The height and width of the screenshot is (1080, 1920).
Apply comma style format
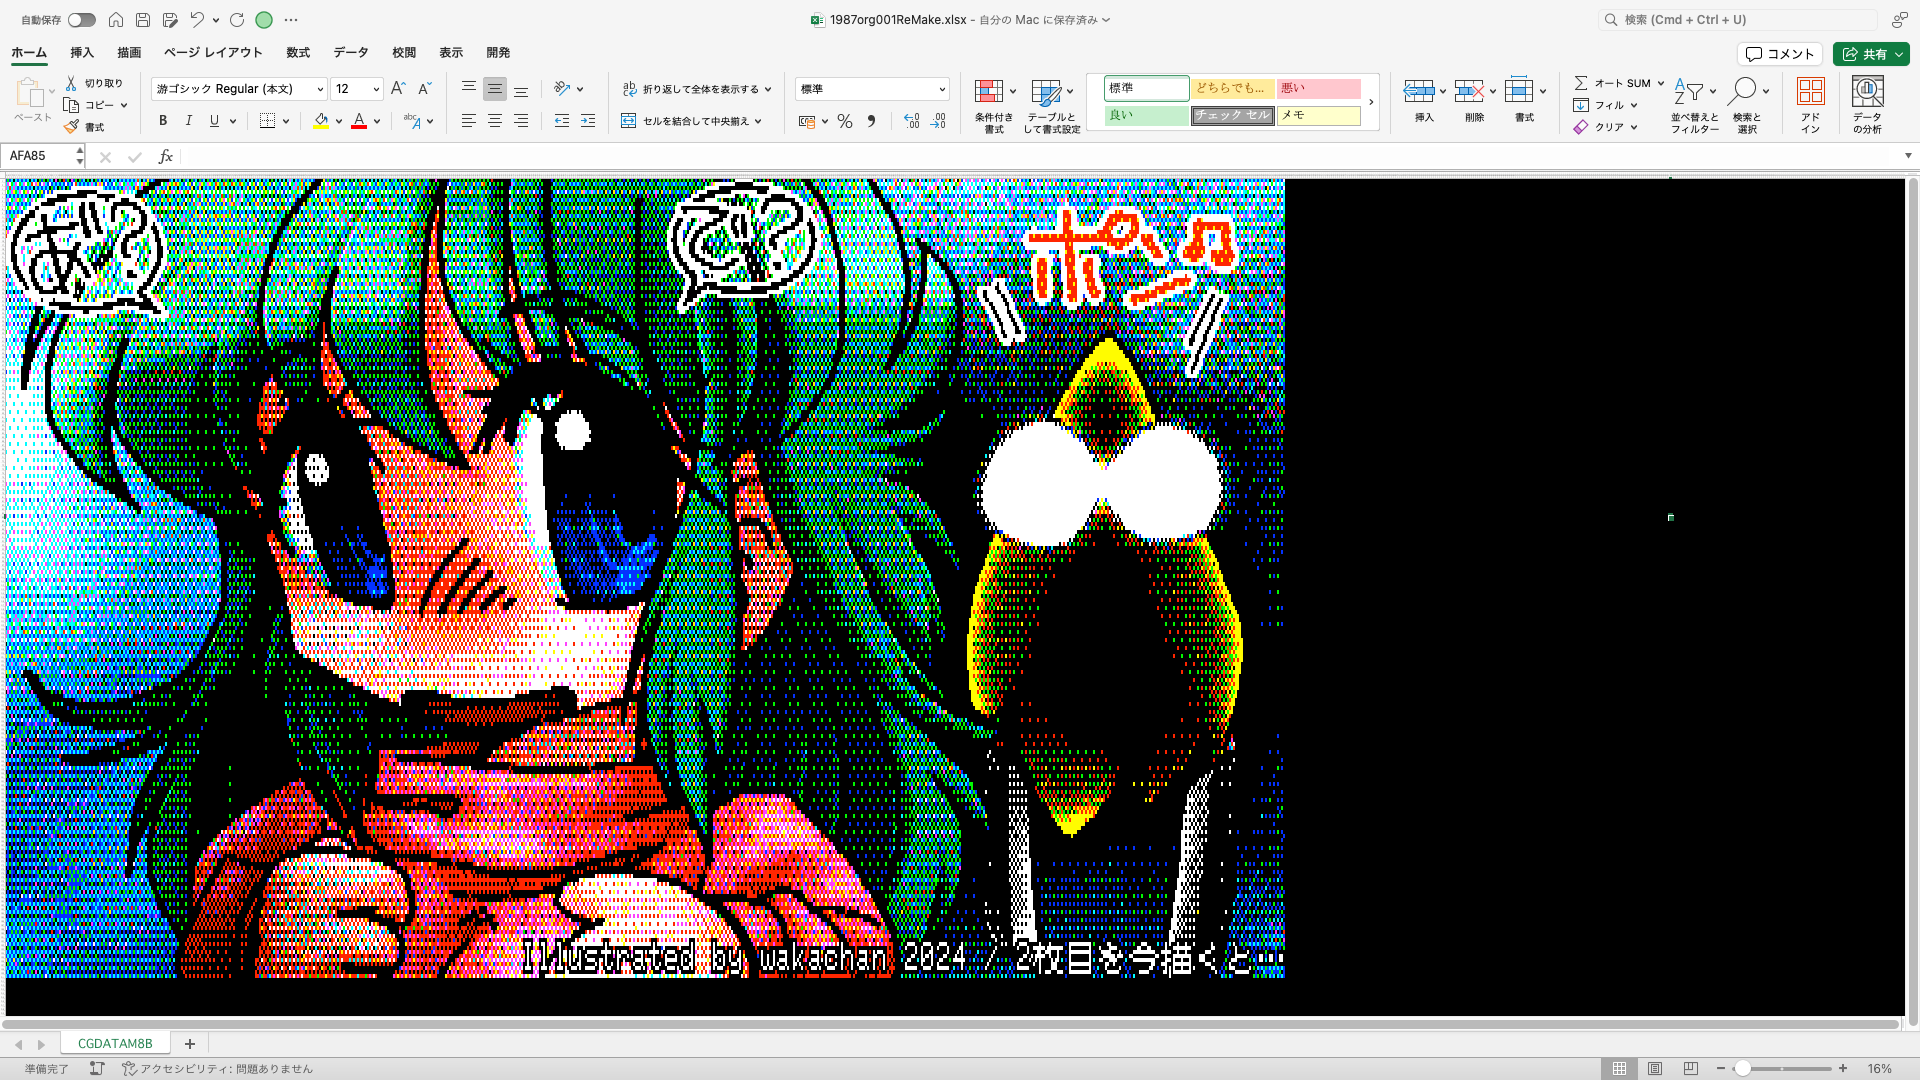(x=871, y=121)
